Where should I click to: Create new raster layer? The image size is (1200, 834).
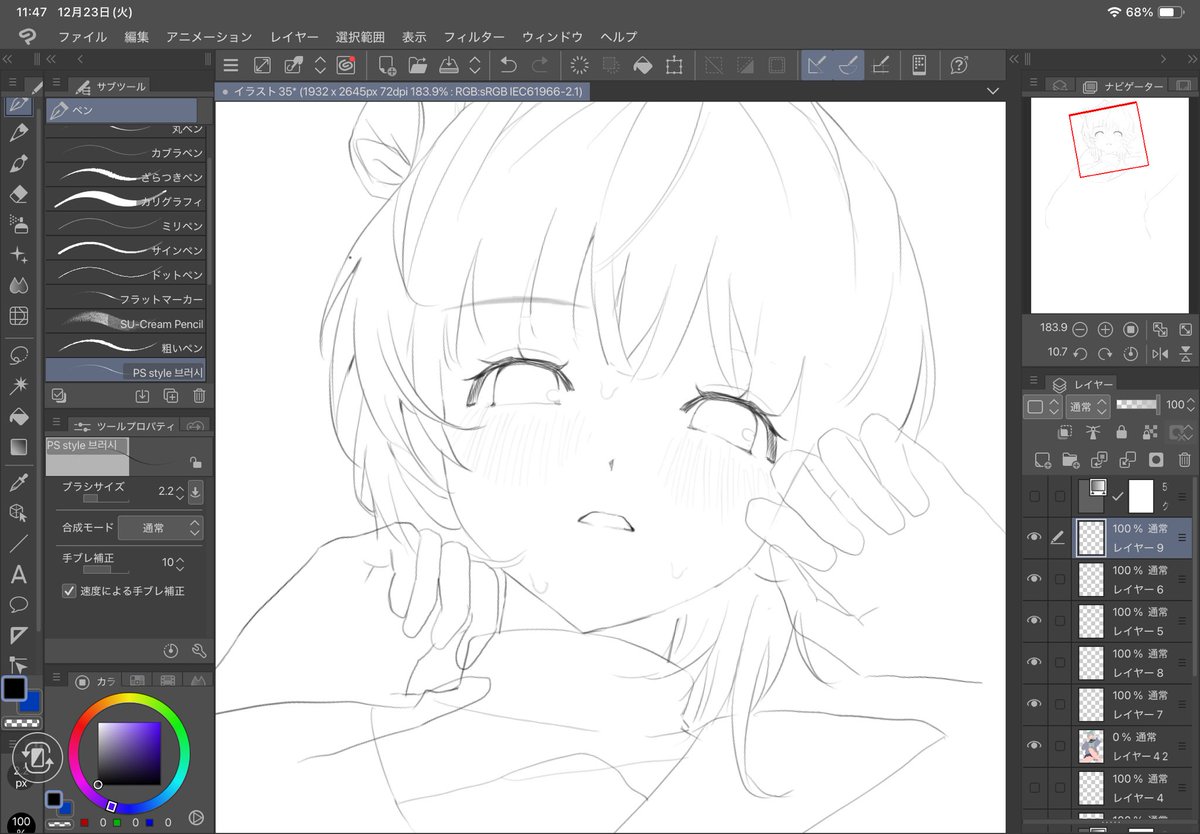point(1042,460)
